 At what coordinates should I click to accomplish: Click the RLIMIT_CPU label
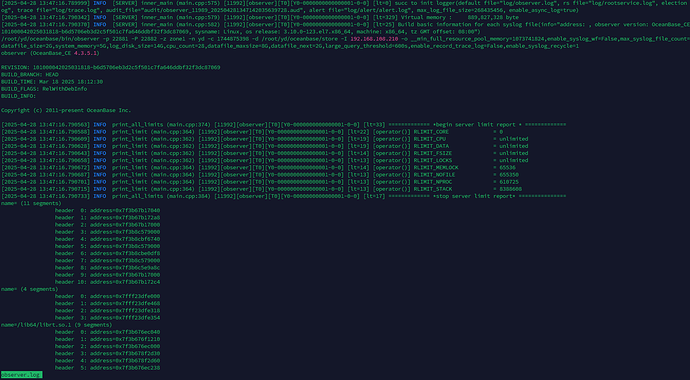tap(429, 139)
